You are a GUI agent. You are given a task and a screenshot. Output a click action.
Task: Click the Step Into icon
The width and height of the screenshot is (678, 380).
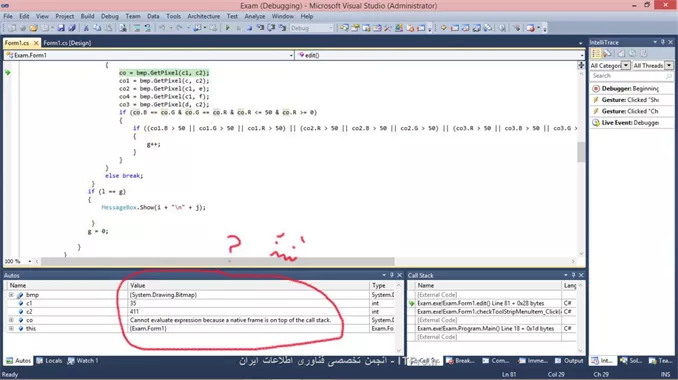[x=260, y=28]
